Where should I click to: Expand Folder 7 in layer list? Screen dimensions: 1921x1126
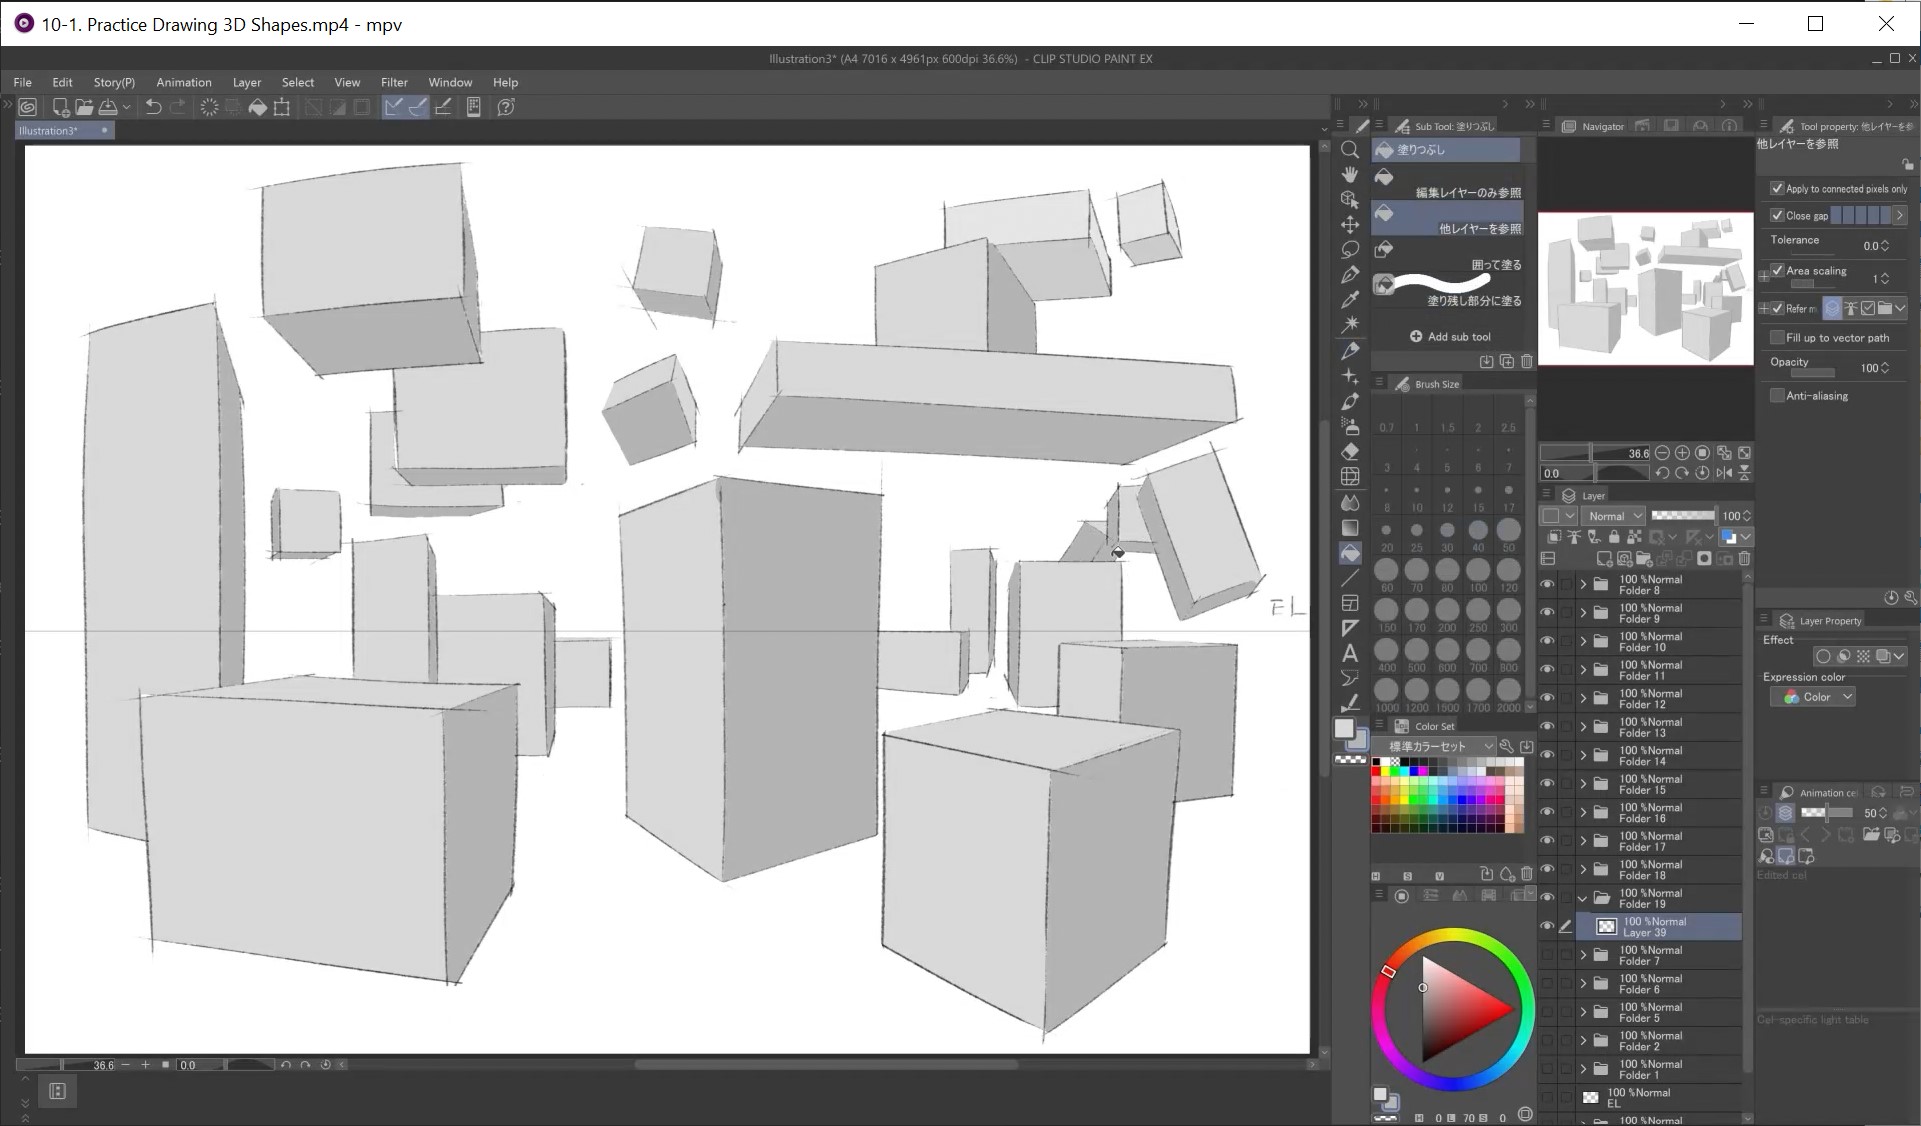[x=1583, y=955]
